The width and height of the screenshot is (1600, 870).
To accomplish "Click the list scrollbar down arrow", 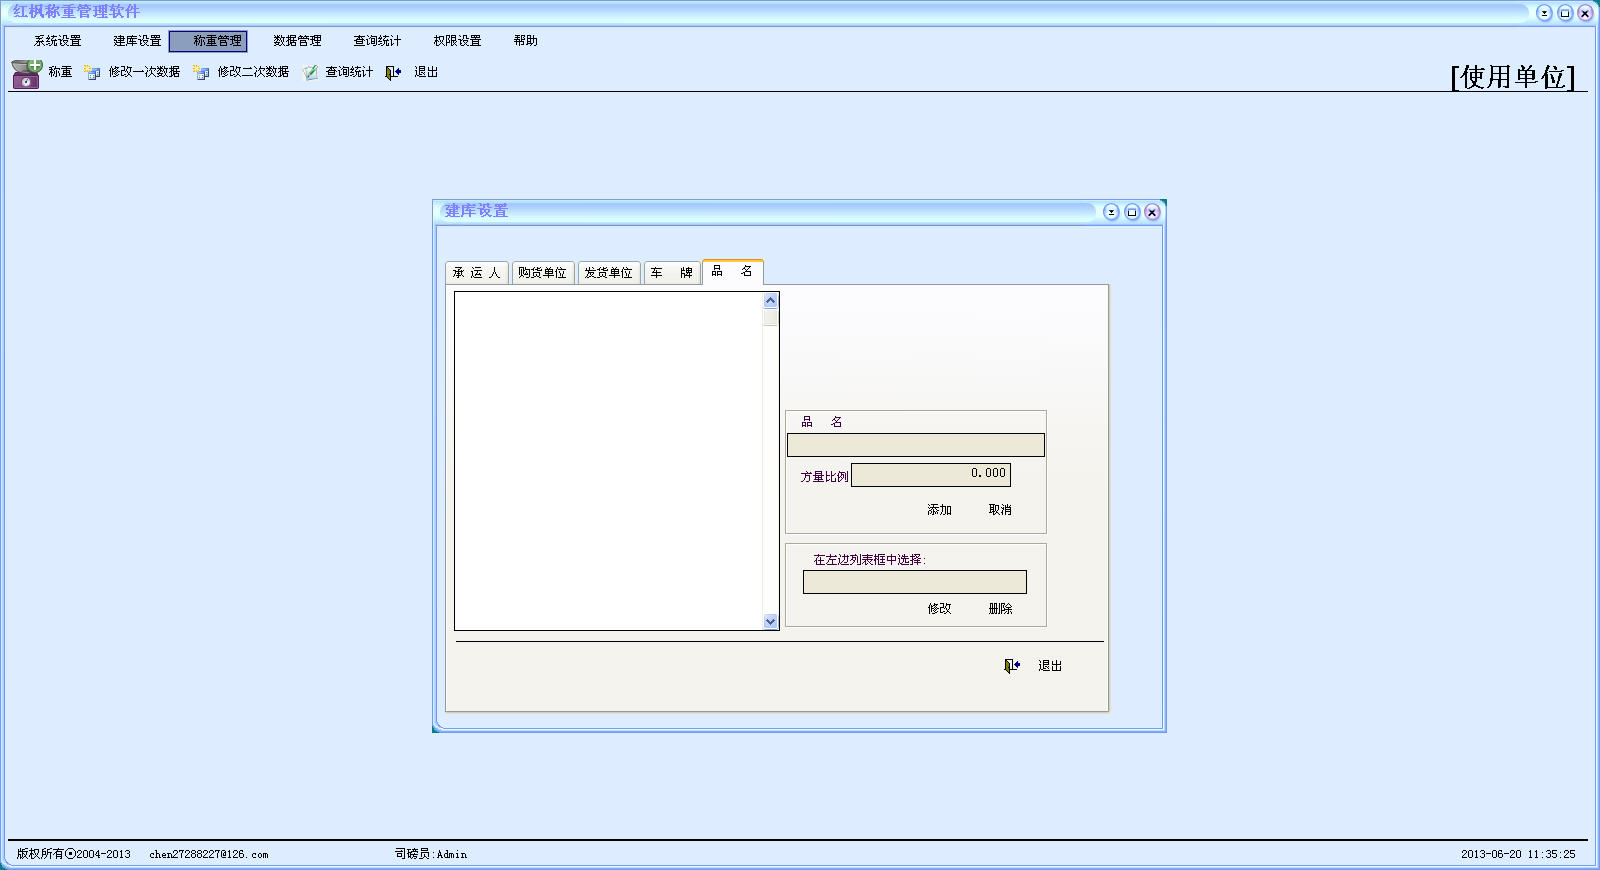I will [x=770, y=621].
